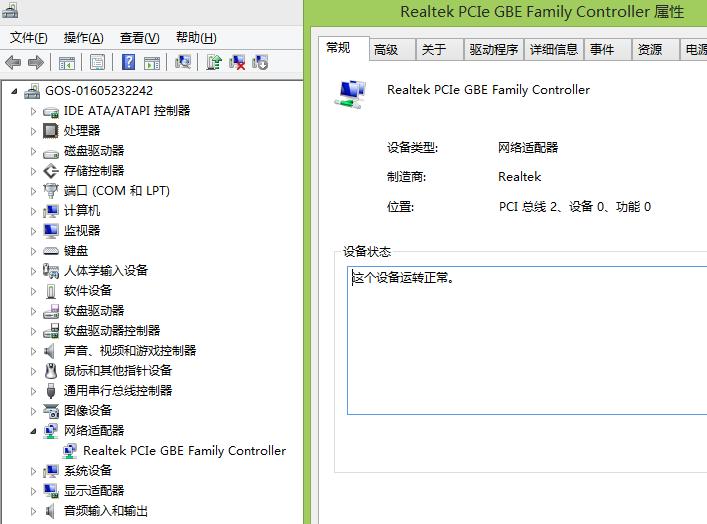Viewport: 707px width, 524px height.
Task: Switch to the 资源 tab
Action: pyautogui.click(x=656, y=50)
